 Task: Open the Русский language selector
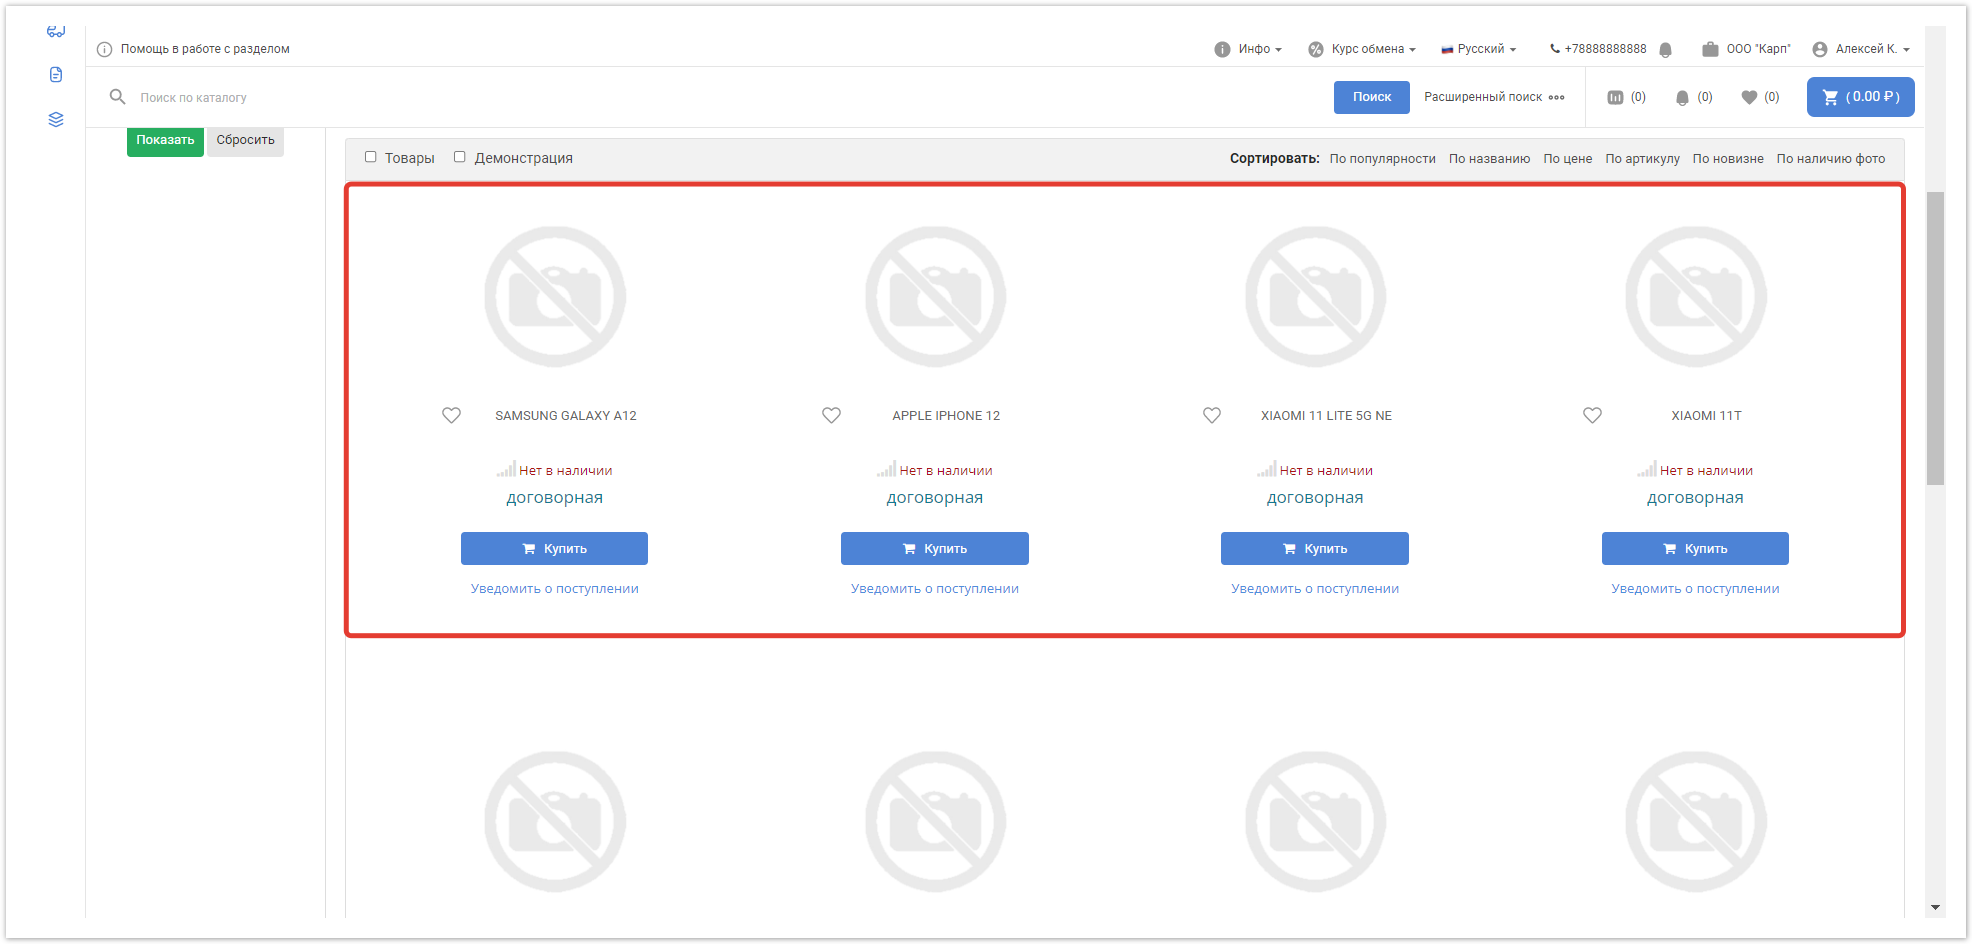pyautogui.click(x=1479, y=49)
